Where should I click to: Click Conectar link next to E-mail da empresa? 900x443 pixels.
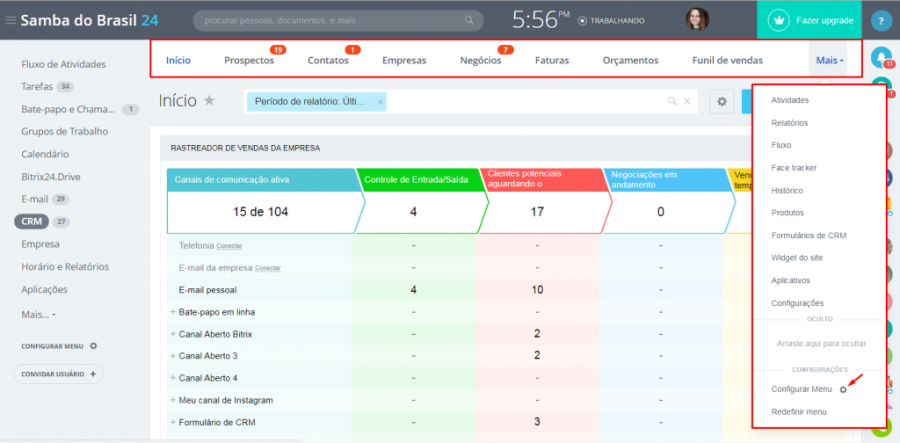click(267, 269)
